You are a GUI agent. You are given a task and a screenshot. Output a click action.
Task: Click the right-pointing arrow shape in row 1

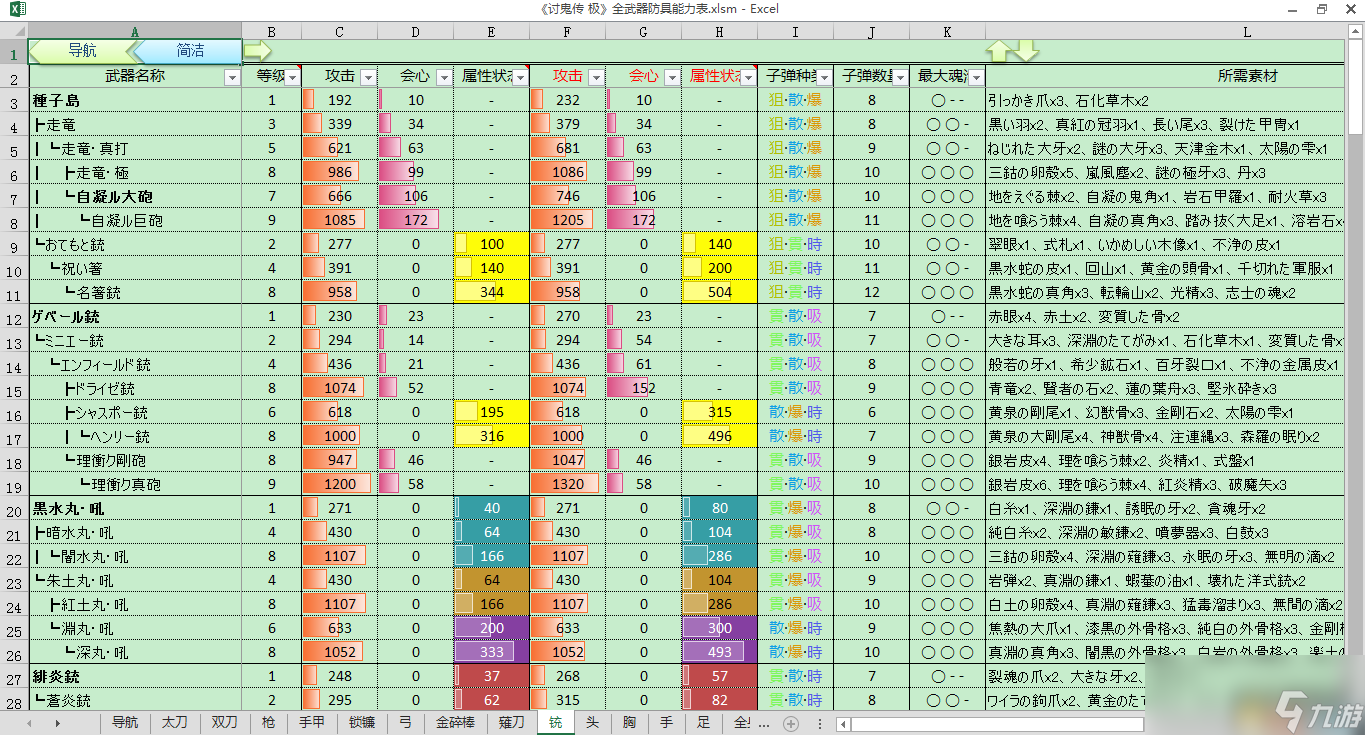point(257,50)
